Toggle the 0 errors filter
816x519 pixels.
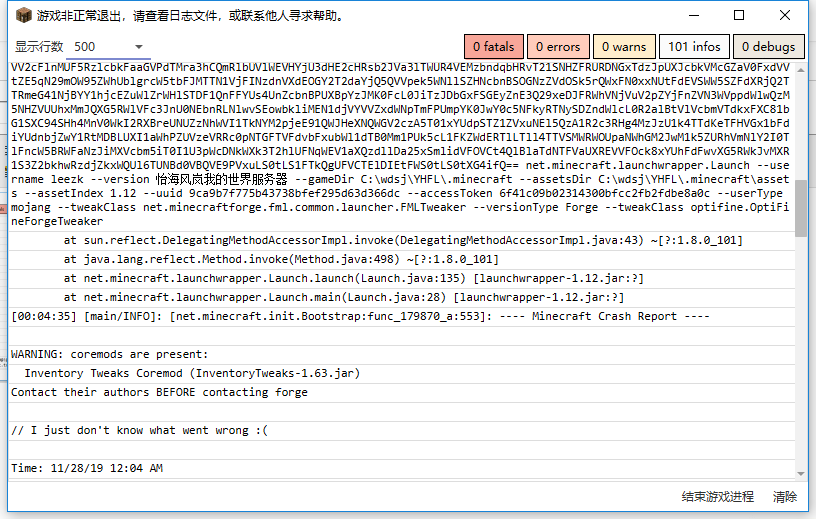tap(558, 47)
